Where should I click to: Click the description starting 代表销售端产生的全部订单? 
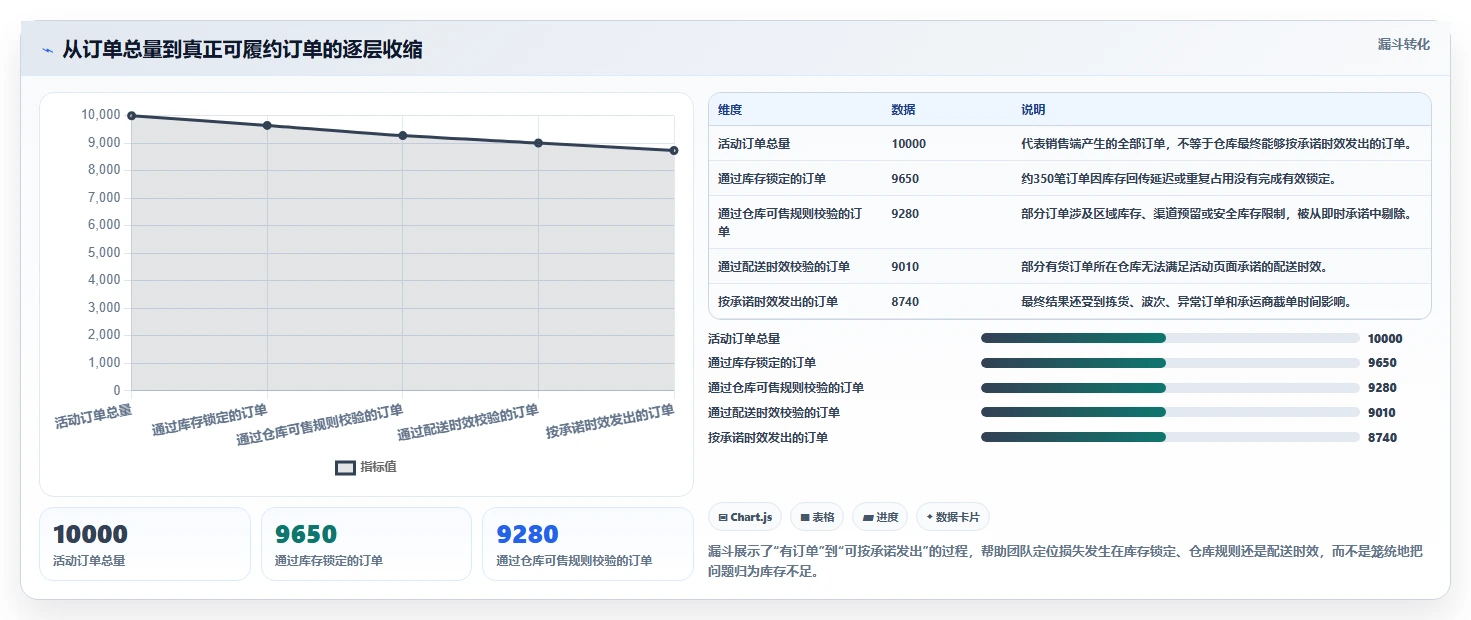point(1216,144)
